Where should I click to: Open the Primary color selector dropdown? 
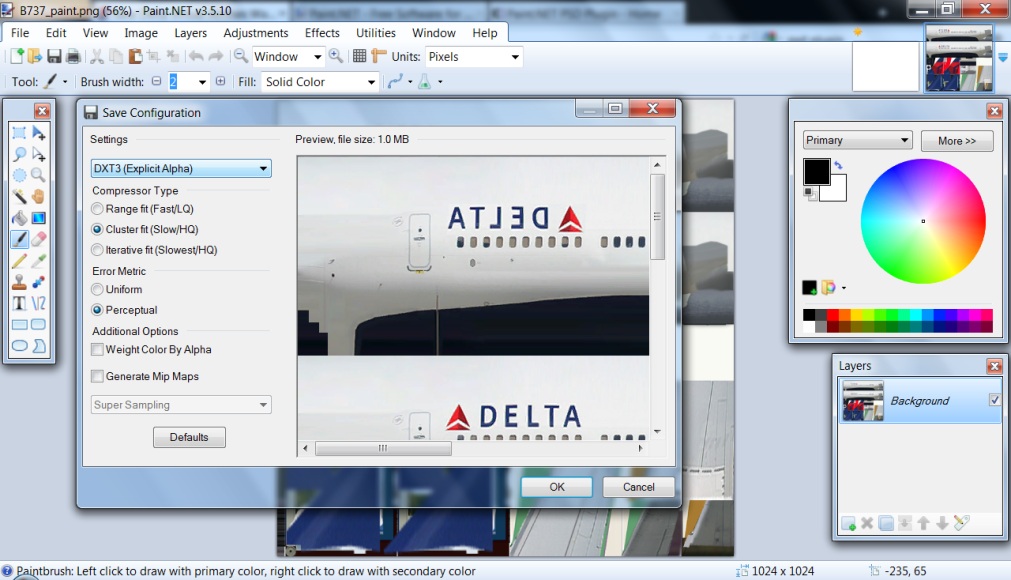[x=858, y=140]
